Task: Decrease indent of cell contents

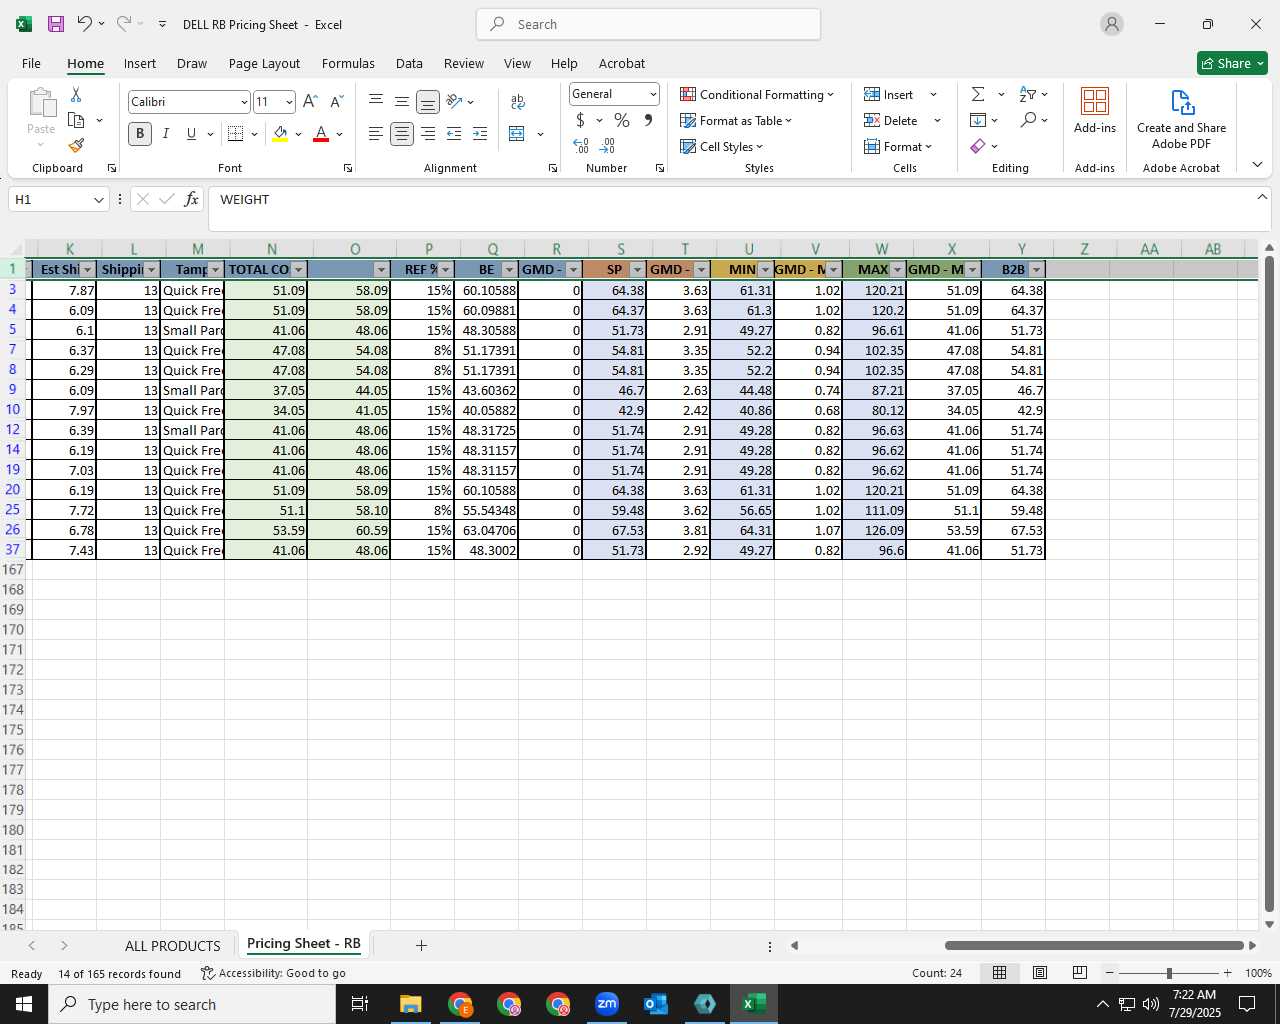Action: point(454,134)
